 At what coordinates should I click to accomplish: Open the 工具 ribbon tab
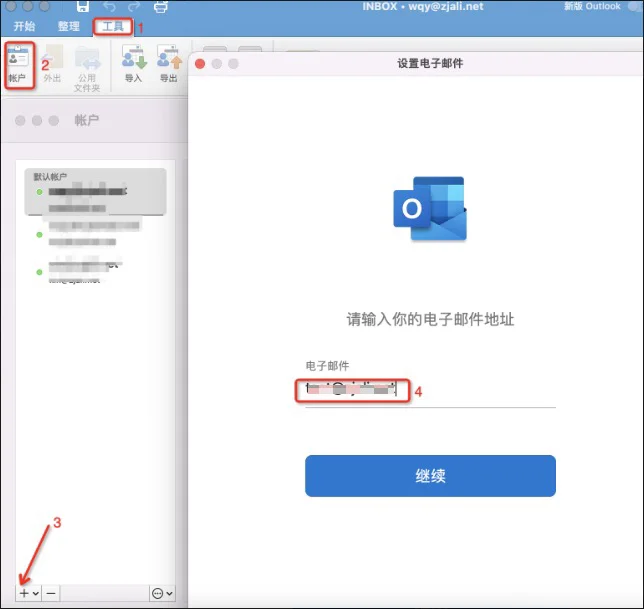click(113, 27)
